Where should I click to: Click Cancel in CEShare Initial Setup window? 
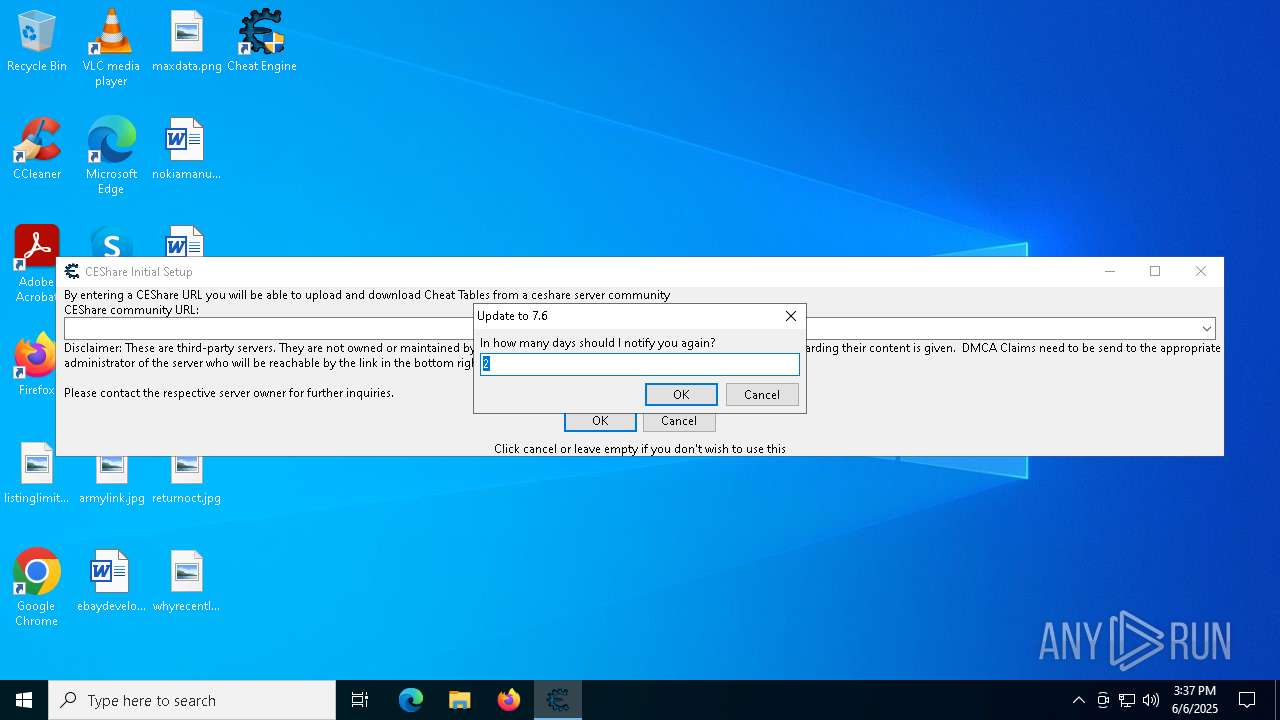[x=679, y=423]
